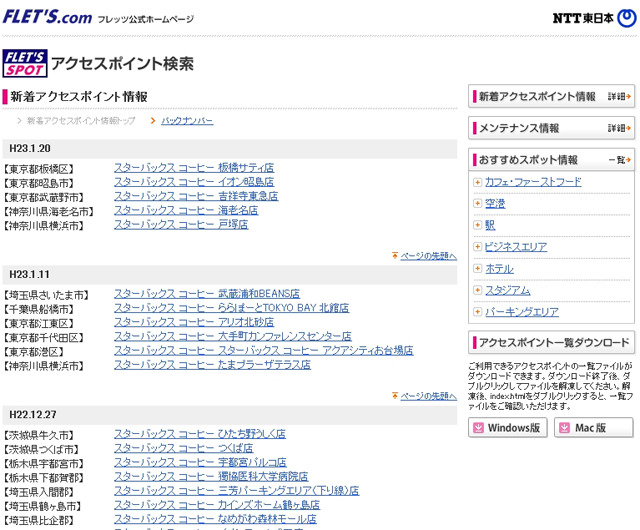This screenshot has height=530, width=640.
Task: Open スターバックス 板橋サティ店 link
Action: (x=194, y=168)
